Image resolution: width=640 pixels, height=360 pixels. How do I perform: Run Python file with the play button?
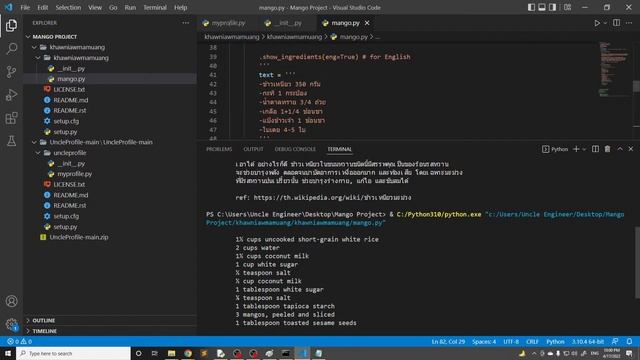click(597, 23)
